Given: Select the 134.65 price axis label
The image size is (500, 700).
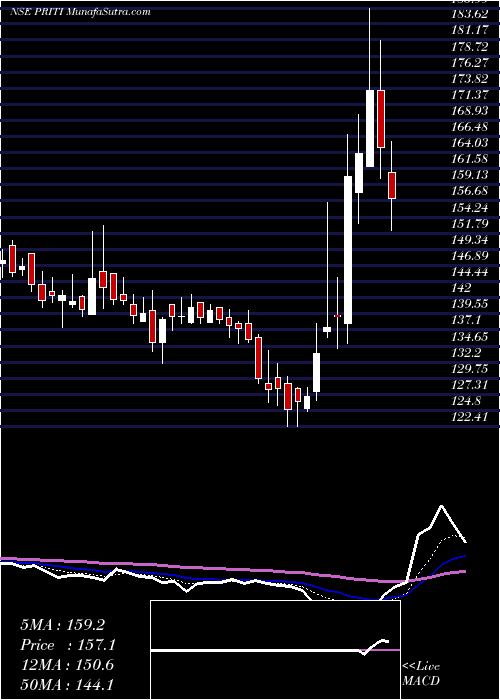Looking at the screenshot, I should 469,336.
